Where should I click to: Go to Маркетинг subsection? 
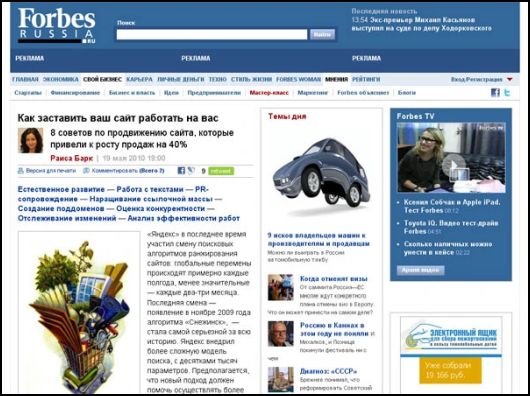pos(313,93)
